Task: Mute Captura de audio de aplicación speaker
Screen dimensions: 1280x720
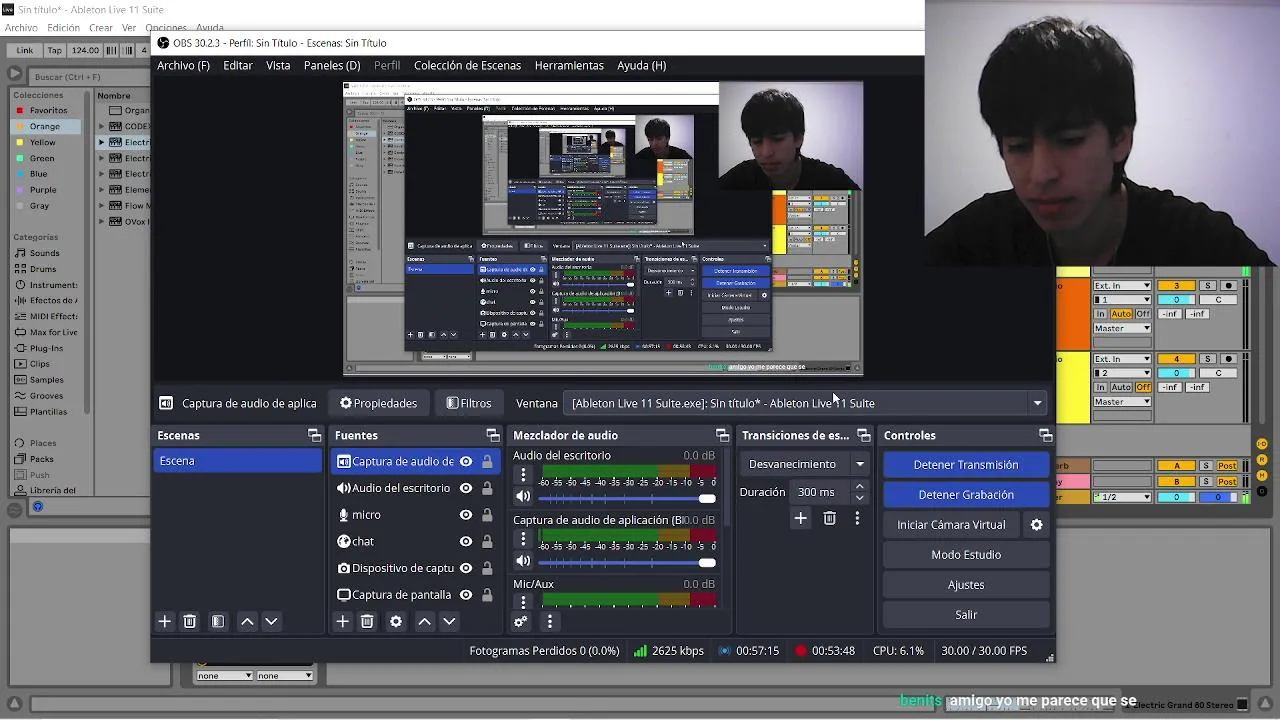Action: pos(523,561)
